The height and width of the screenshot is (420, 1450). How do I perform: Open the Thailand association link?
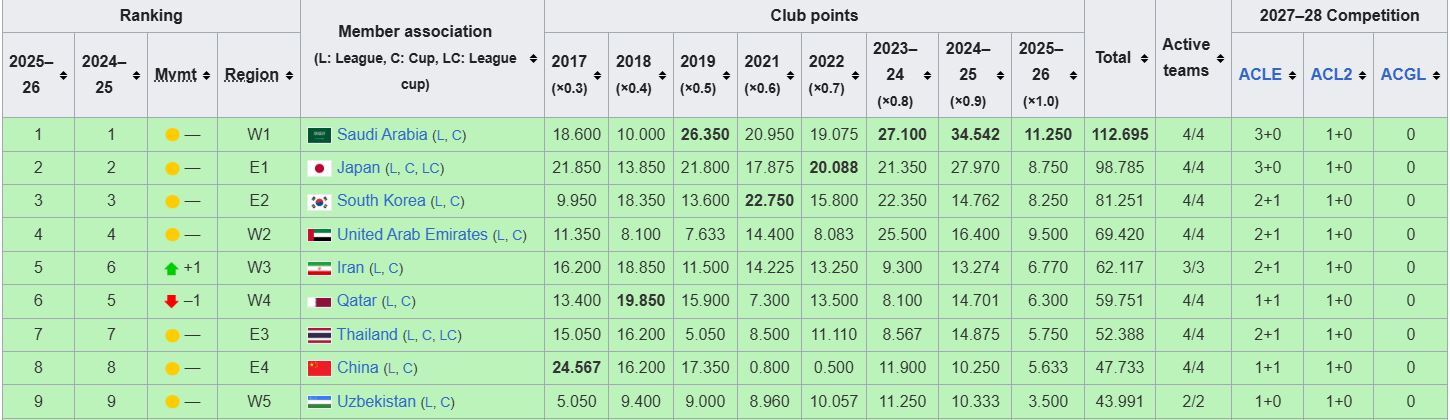click(x=367, y=335)
